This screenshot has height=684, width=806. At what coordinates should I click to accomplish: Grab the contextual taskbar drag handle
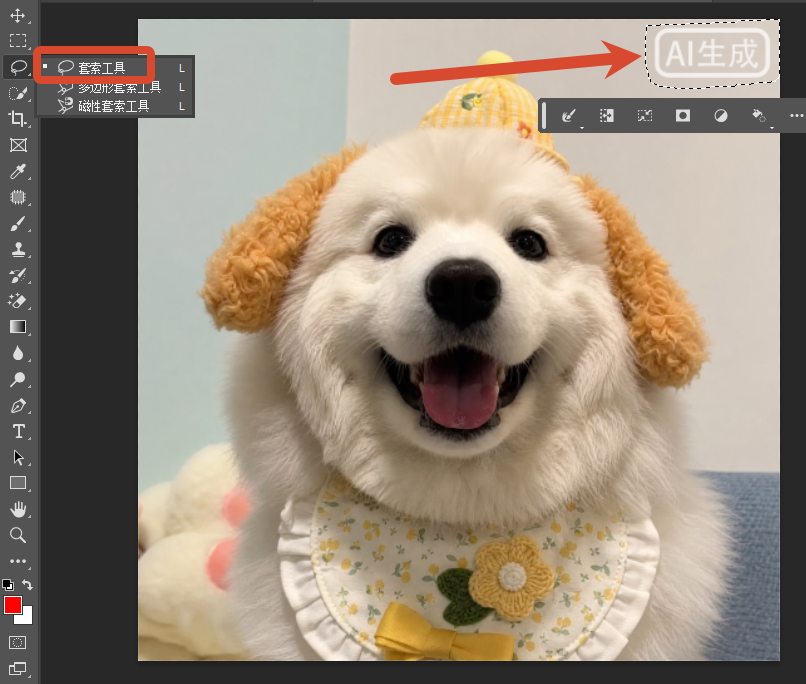[544, 116]
